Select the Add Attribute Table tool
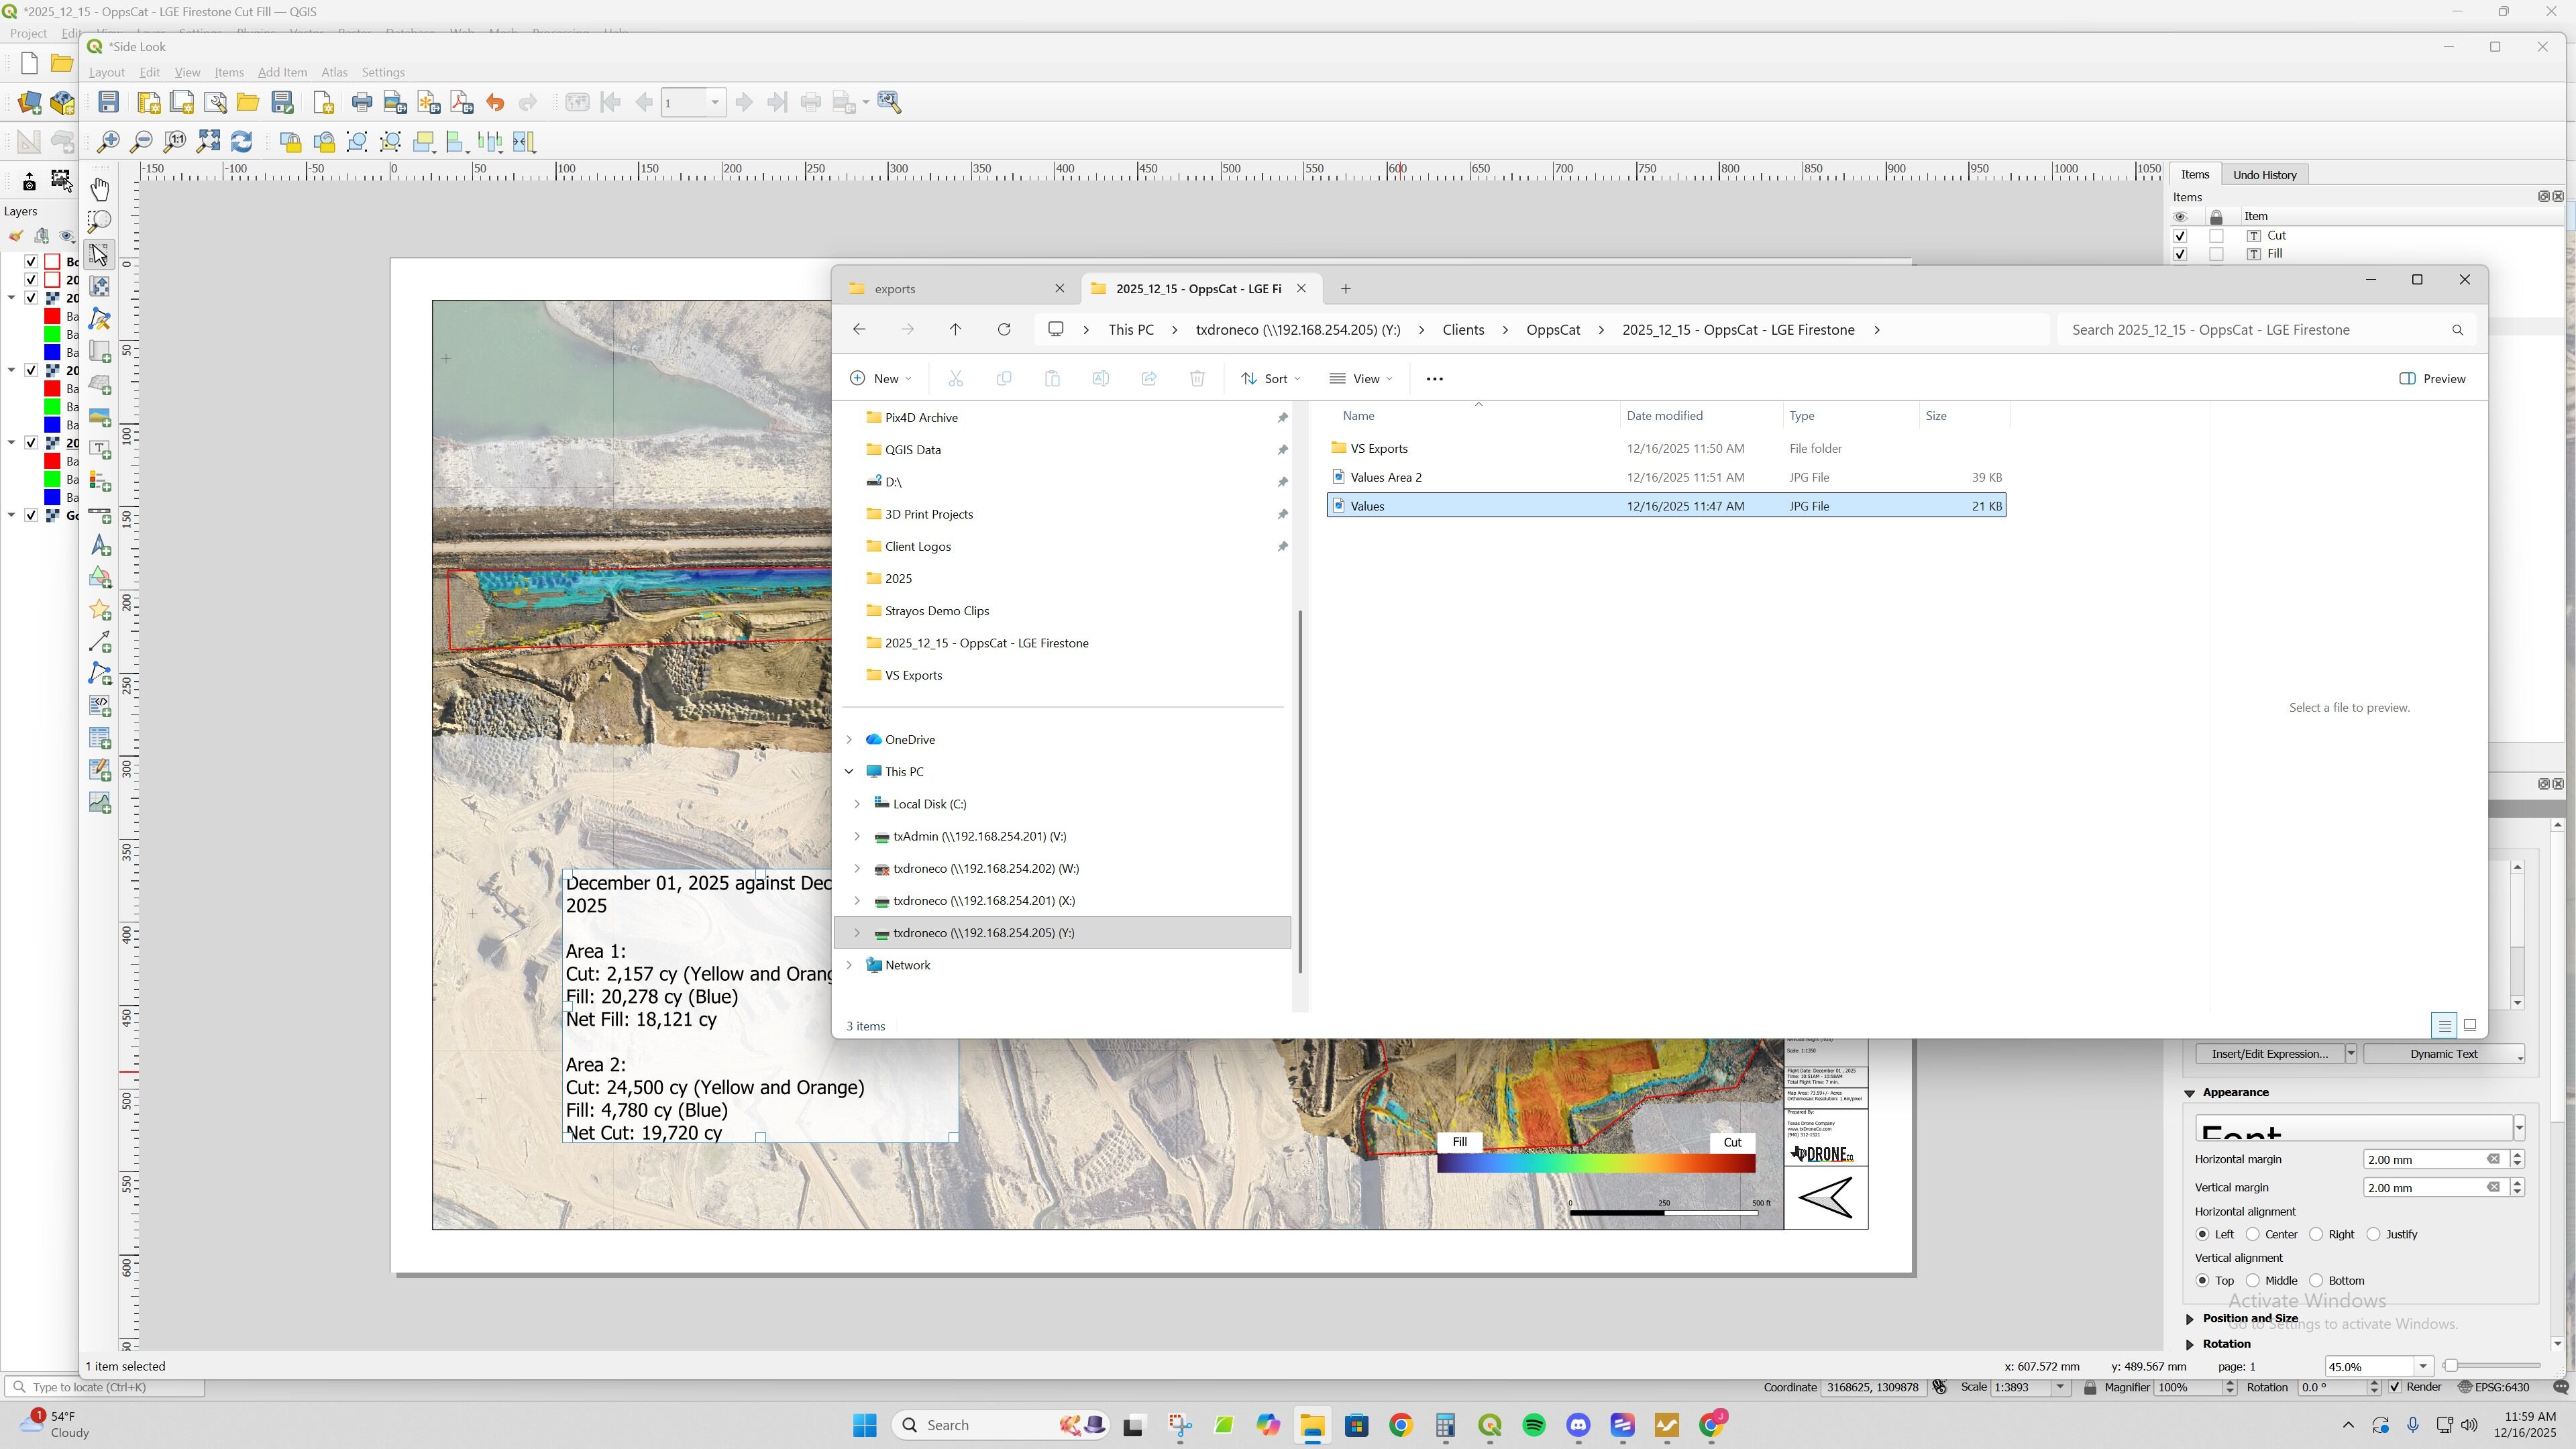 [100, 738]
